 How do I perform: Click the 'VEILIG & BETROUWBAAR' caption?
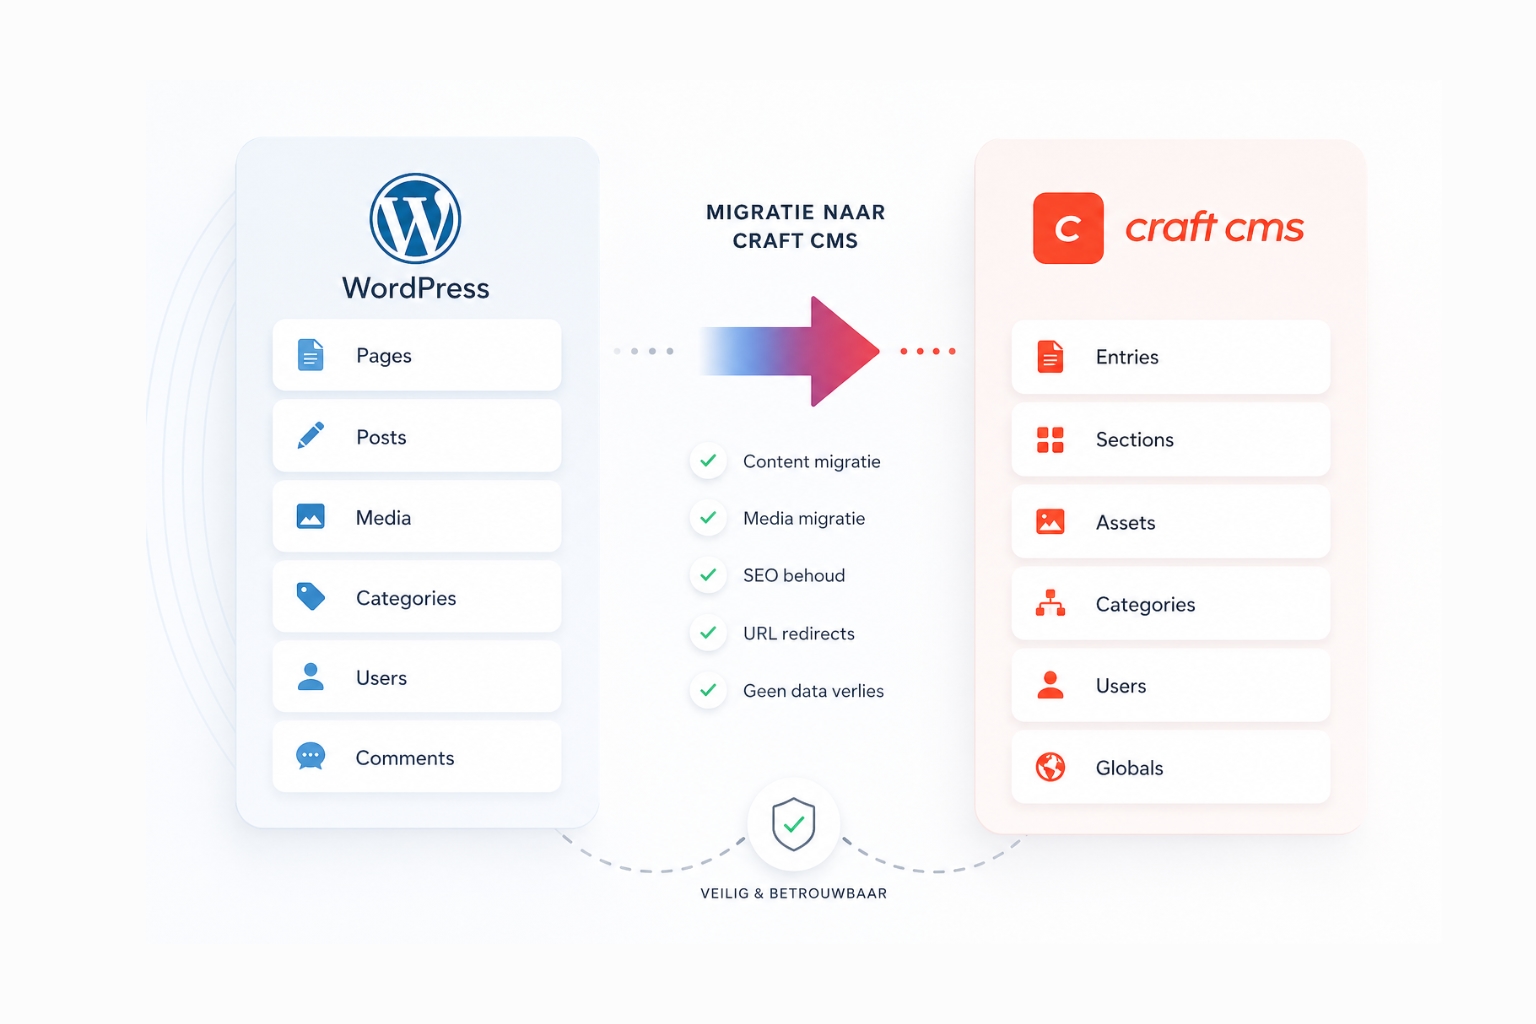click(x=794, y=893)
